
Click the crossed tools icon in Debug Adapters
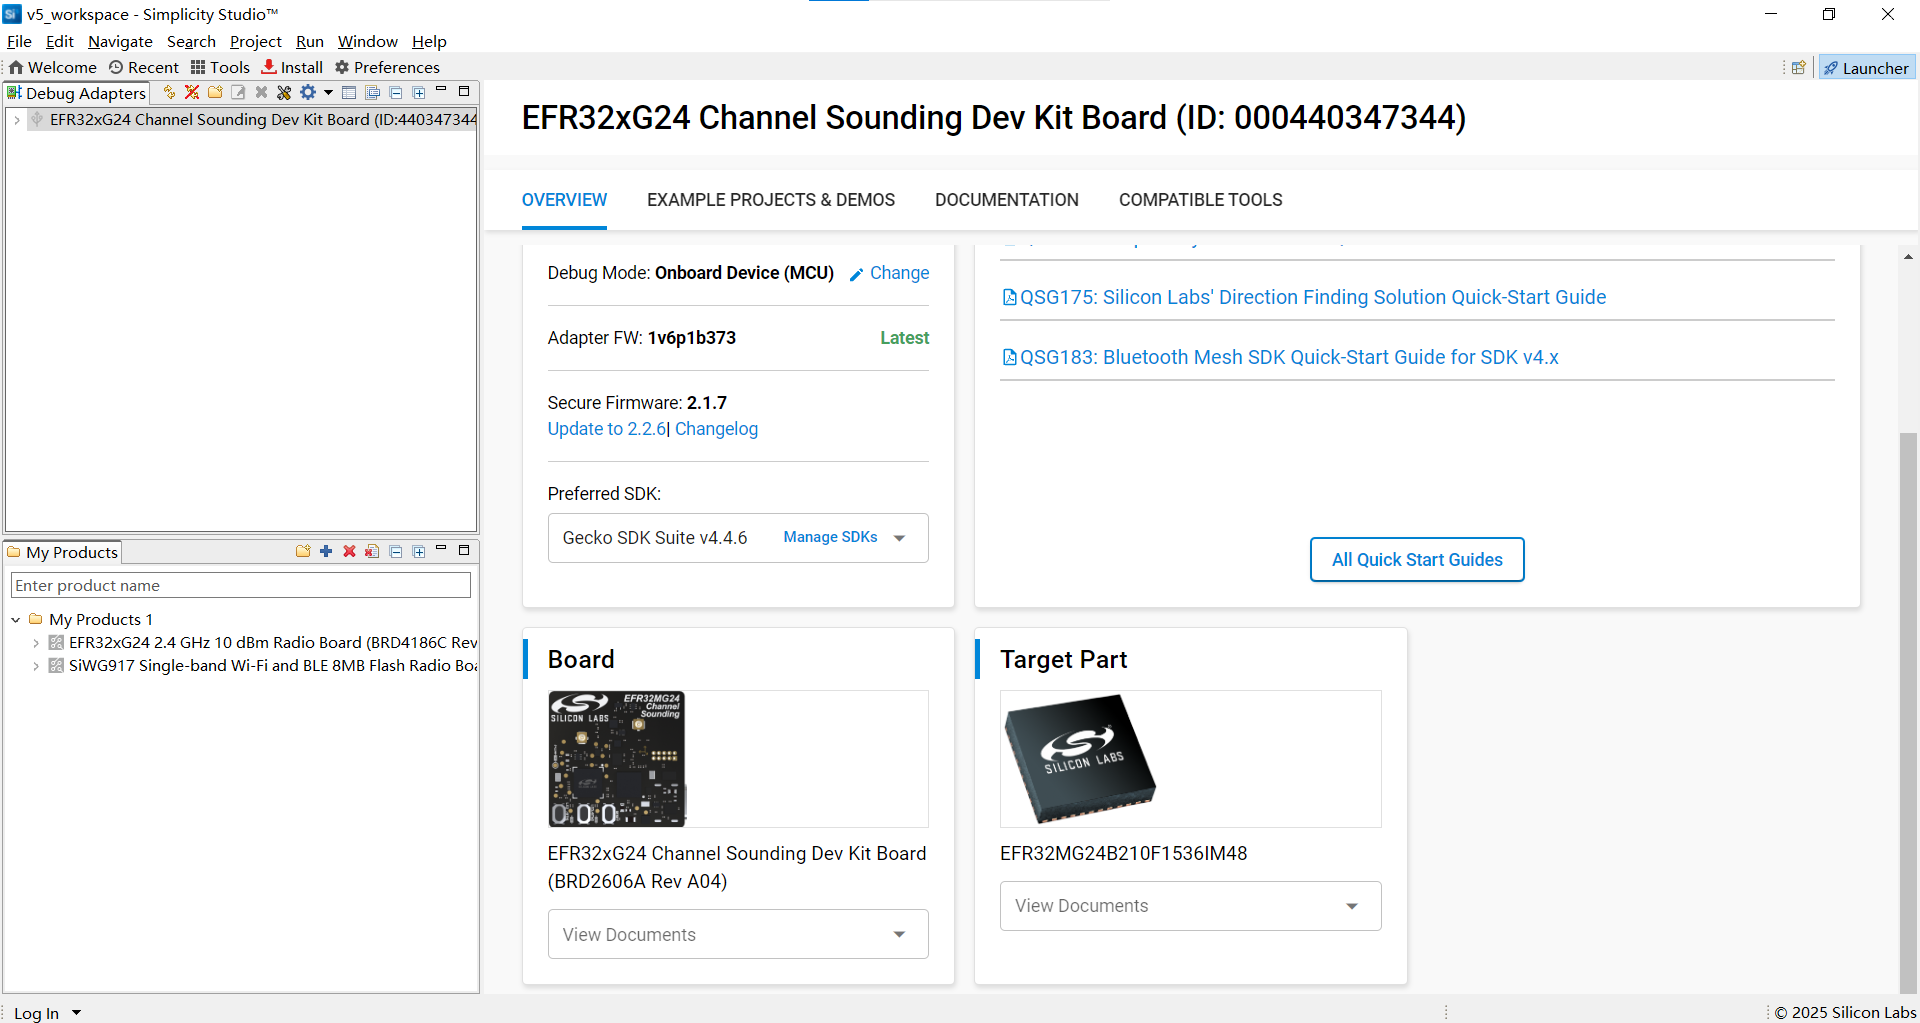pos(284,92)
